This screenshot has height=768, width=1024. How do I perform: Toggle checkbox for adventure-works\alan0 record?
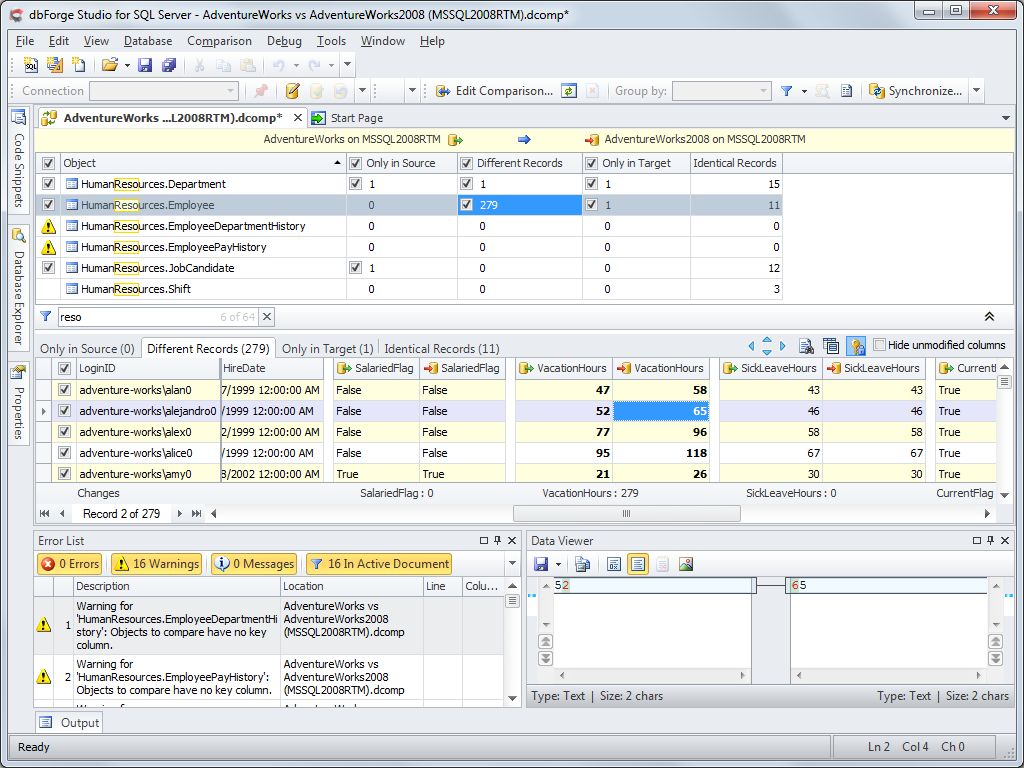point(66,390)
